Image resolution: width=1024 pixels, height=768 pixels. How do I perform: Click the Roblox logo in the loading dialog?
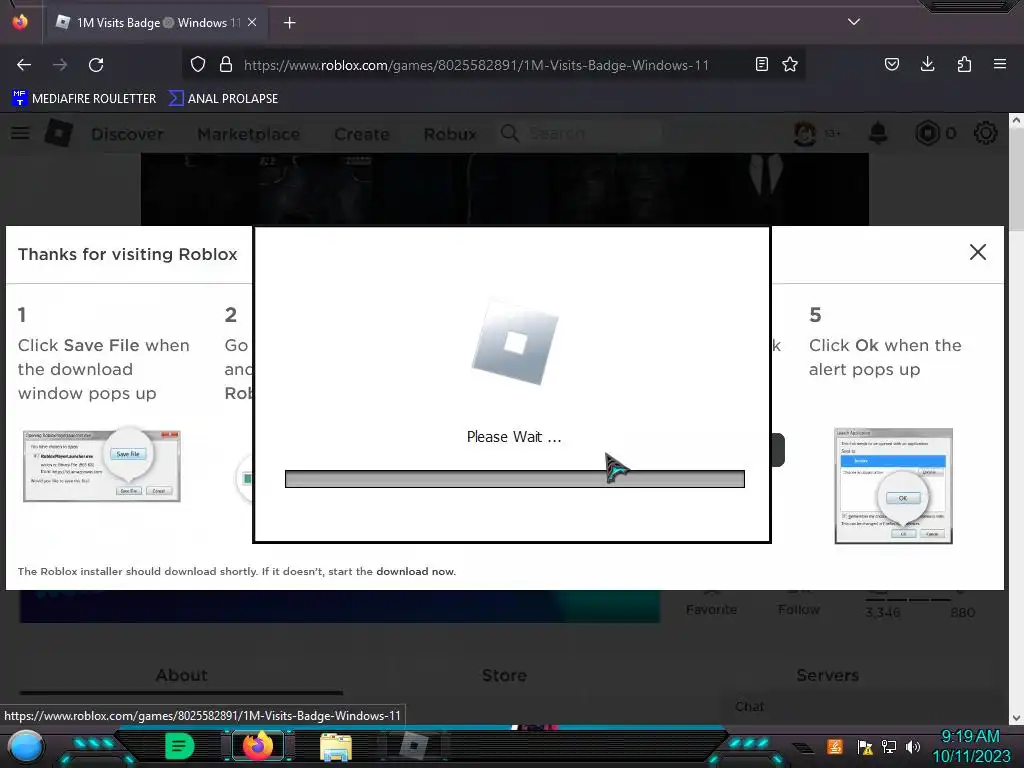coord(515,342)
